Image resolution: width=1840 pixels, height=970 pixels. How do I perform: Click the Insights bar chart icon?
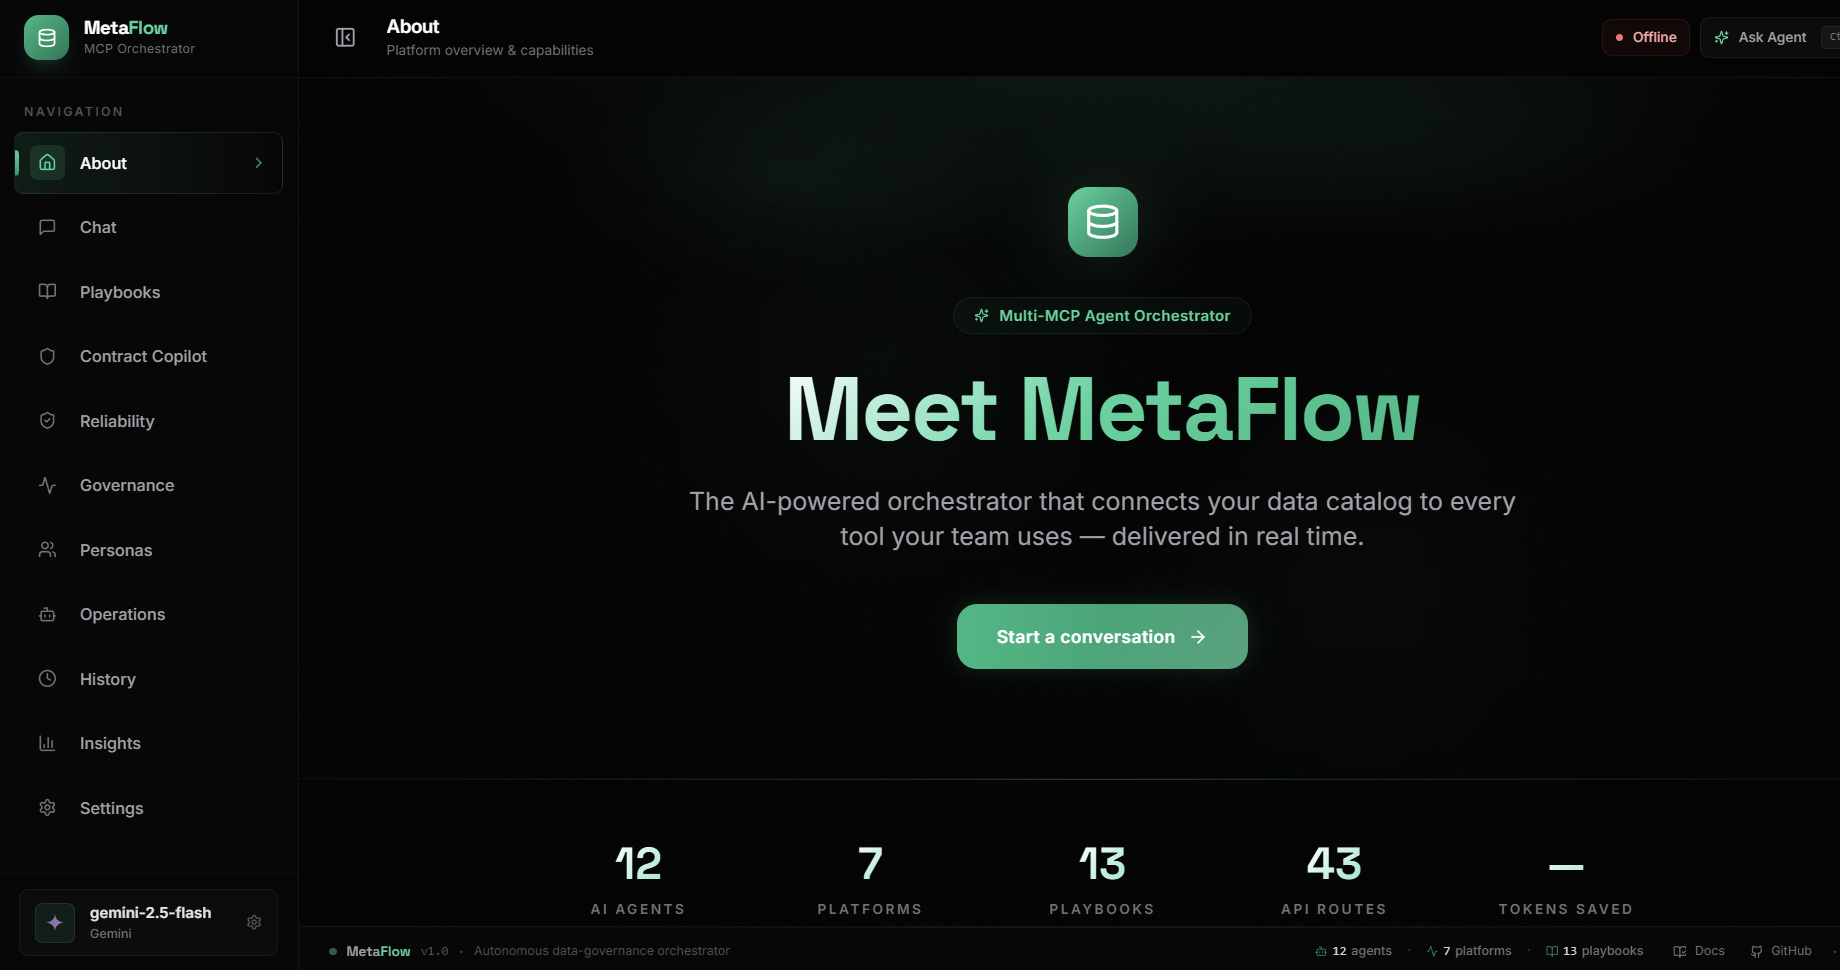pyautogui.click(x=47, y=743)
